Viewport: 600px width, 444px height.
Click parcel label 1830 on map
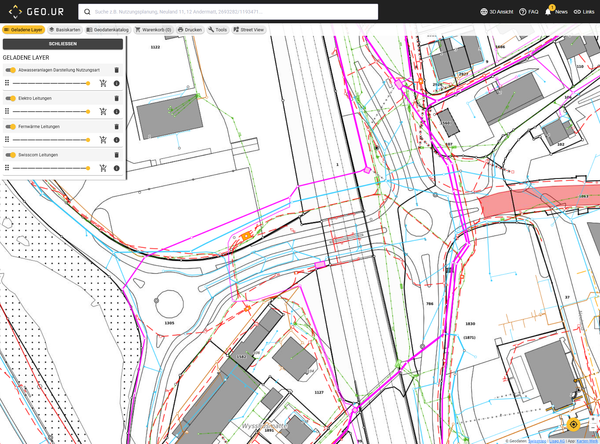[x=470, y=324]
